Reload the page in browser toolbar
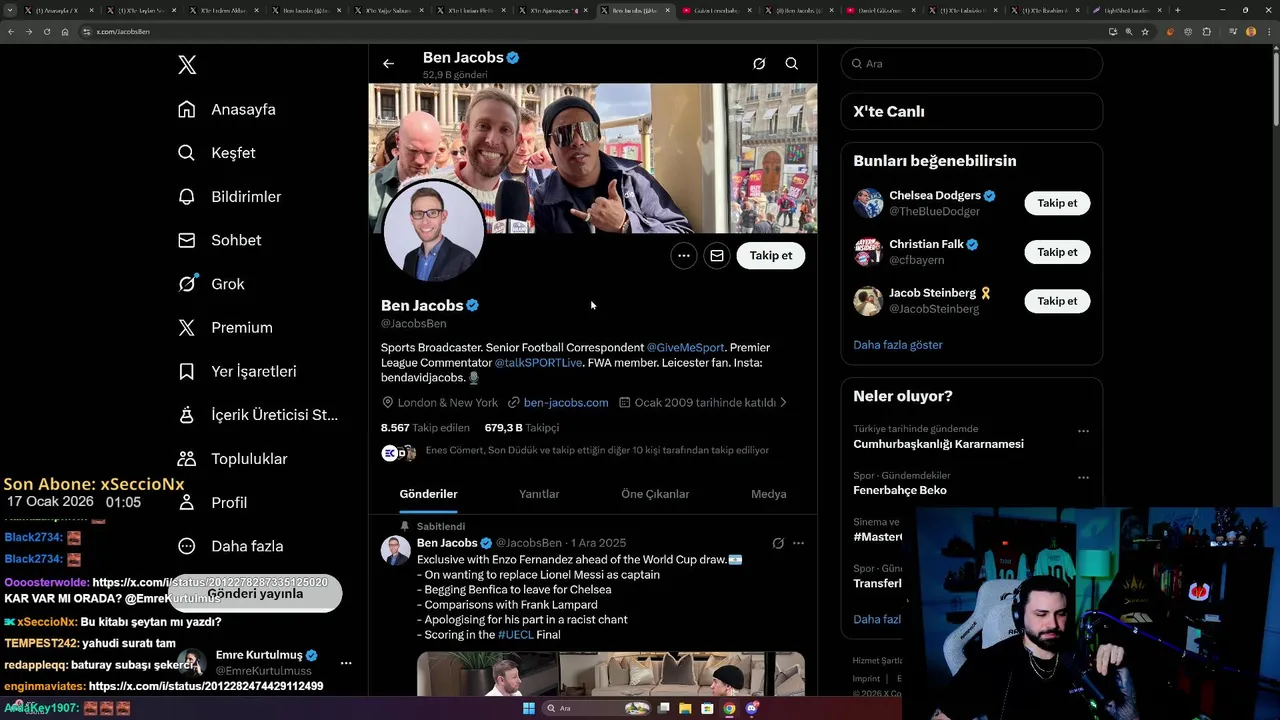 pyautogui.click(x=46, y=31)
